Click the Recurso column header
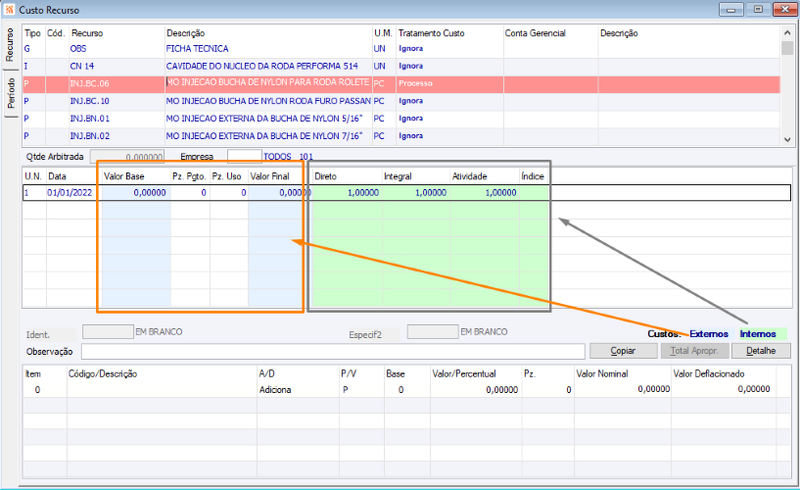Viewport: 800px width, 490px height. (87, 33)
